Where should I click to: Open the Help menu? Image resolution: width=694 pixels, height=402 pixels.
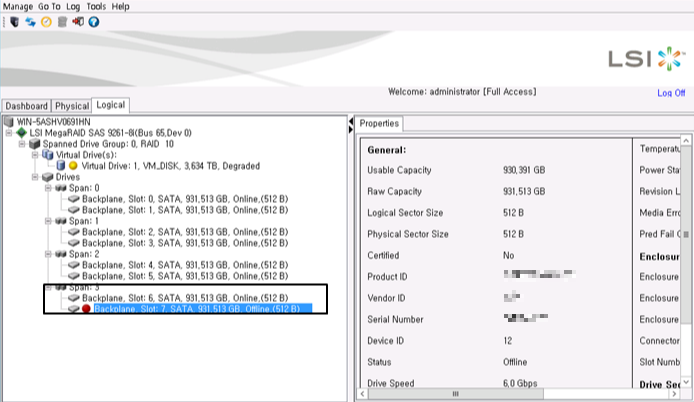(x=120, y=7)
